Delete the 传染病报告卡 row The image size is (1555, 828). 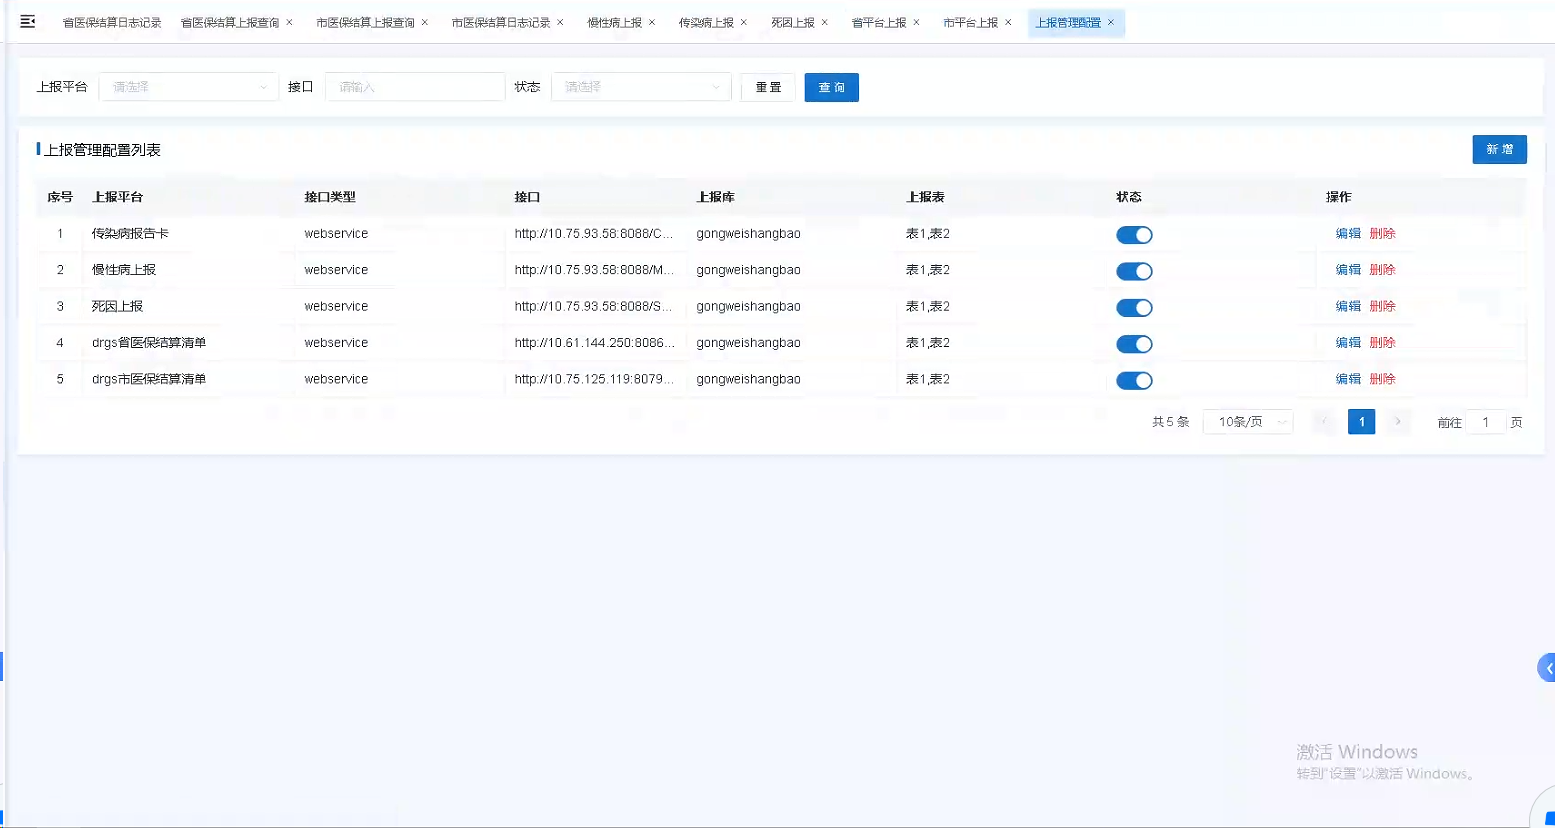click(1382, 233)
